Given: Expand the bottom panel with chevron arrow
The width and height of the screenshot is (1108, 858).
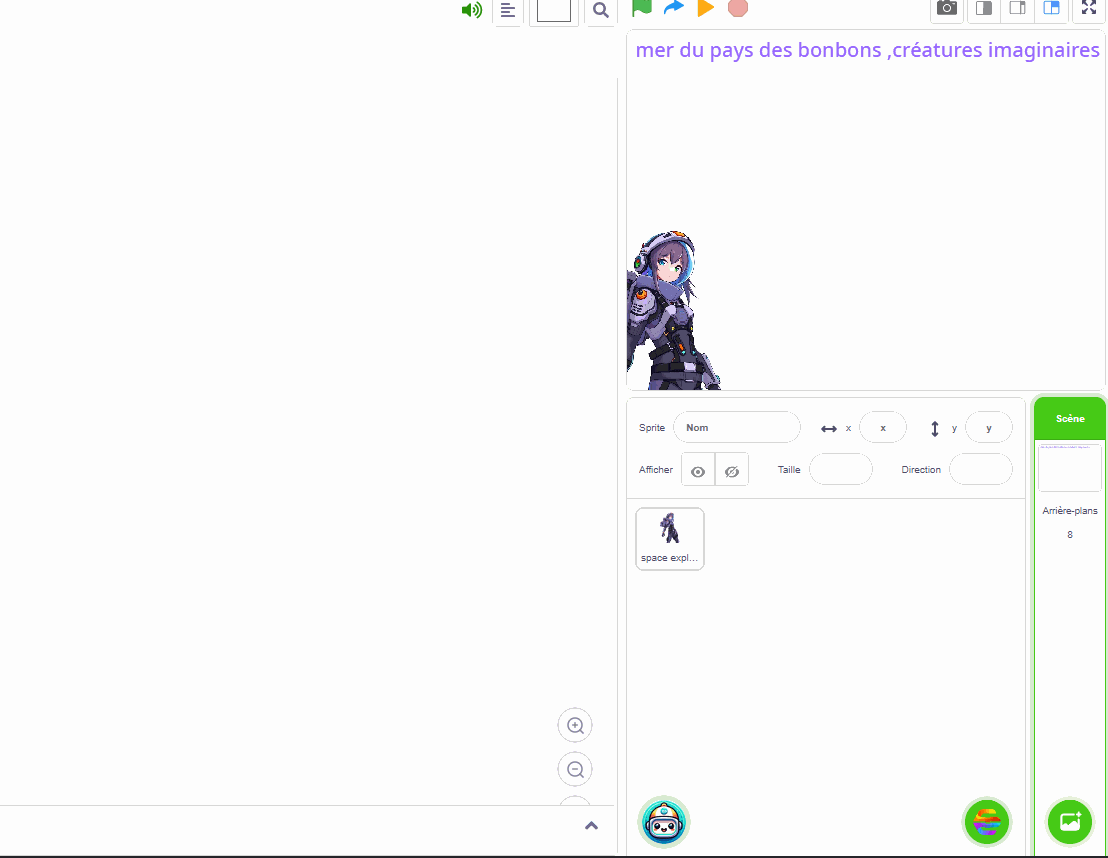Looking at the screenshot, I should (x=591, y=825).
